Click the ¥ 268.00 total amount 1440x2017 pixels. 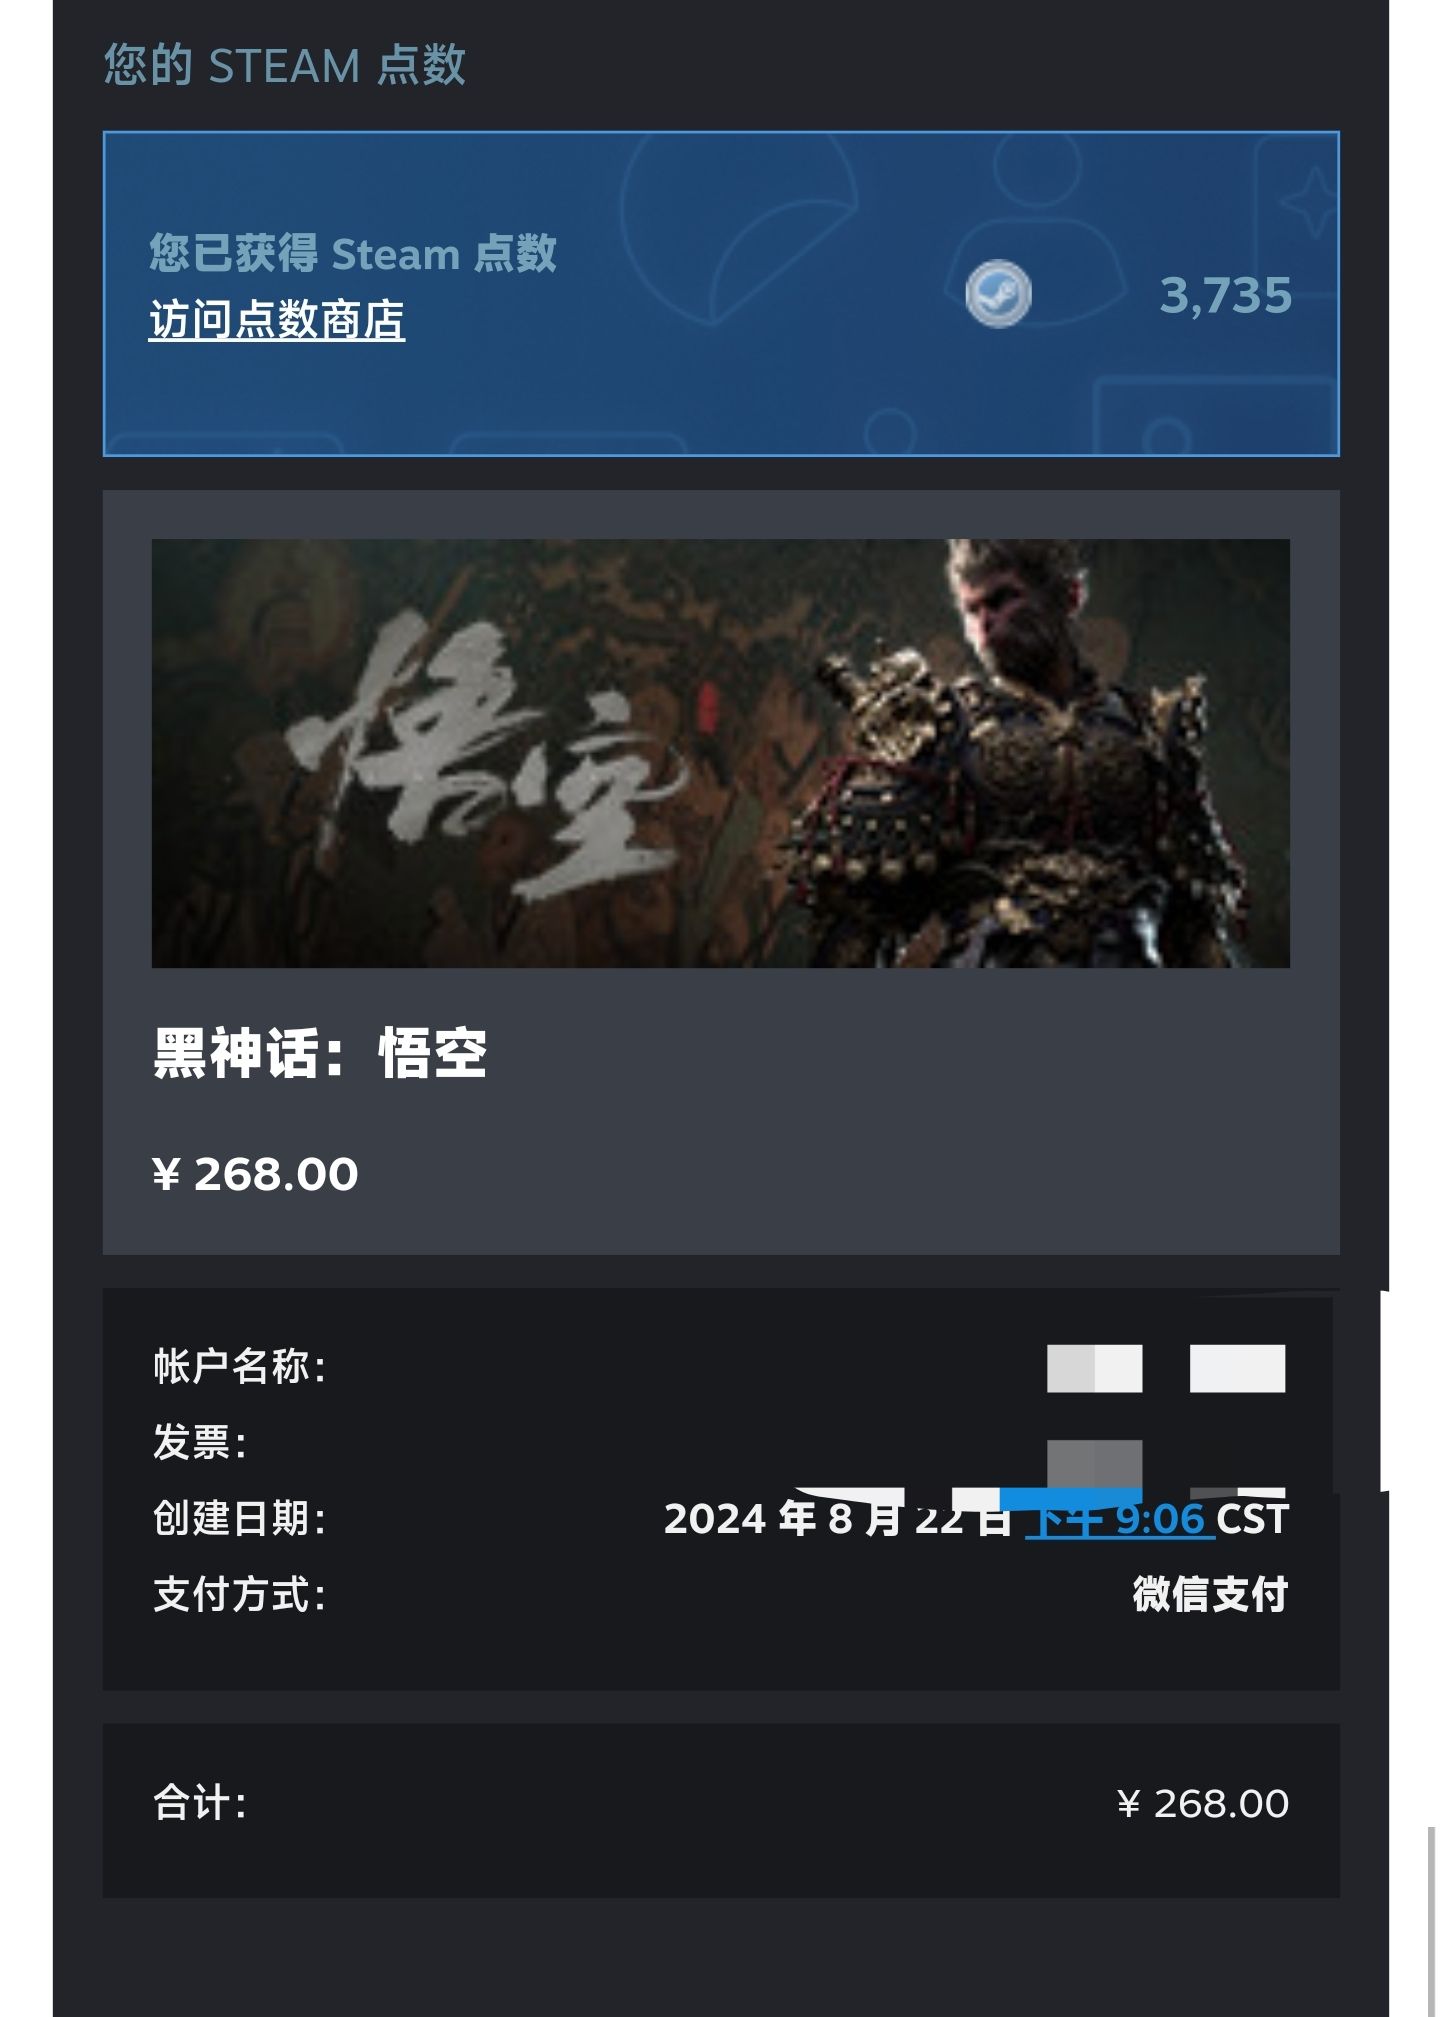click(x=1203, y=1804)
